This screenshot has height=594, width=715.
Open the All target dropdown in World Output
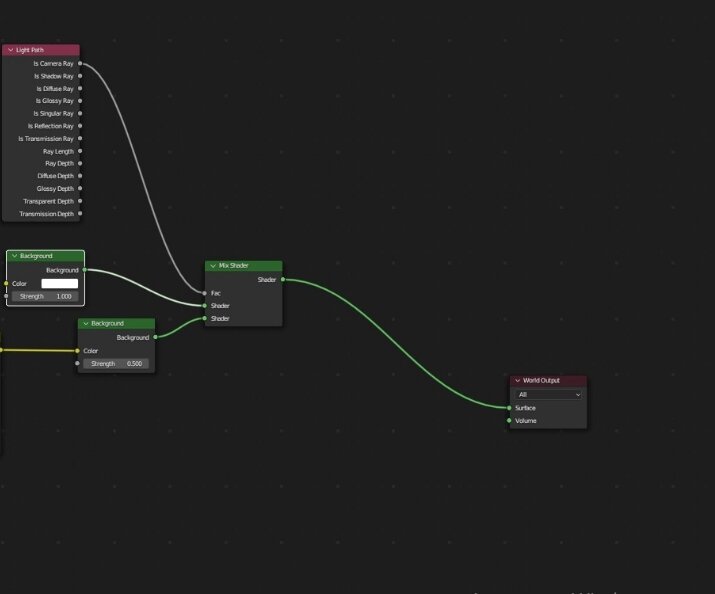549,394
